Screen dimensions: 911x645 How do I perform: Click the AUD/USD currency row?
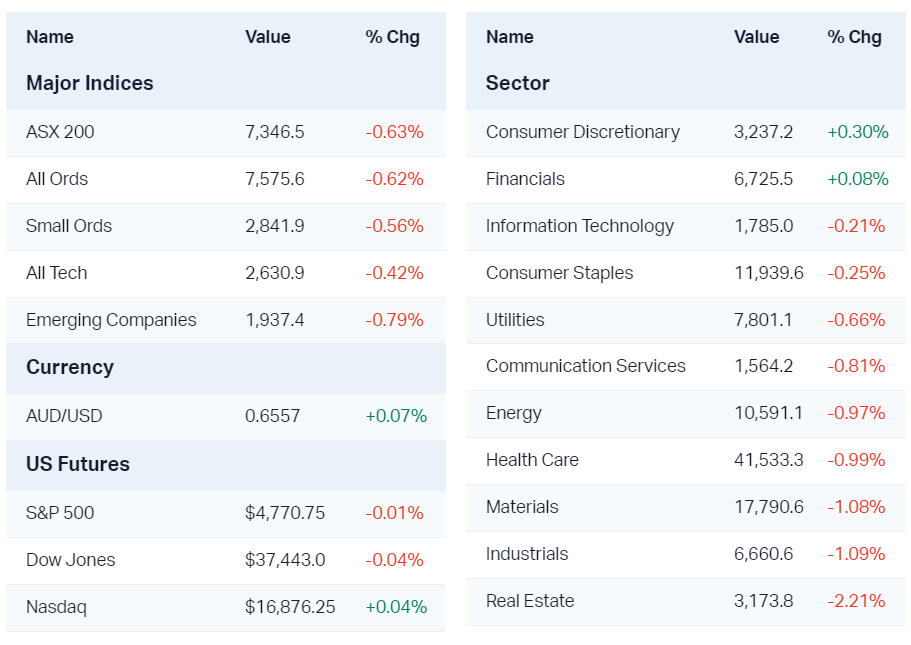point(64,416)
